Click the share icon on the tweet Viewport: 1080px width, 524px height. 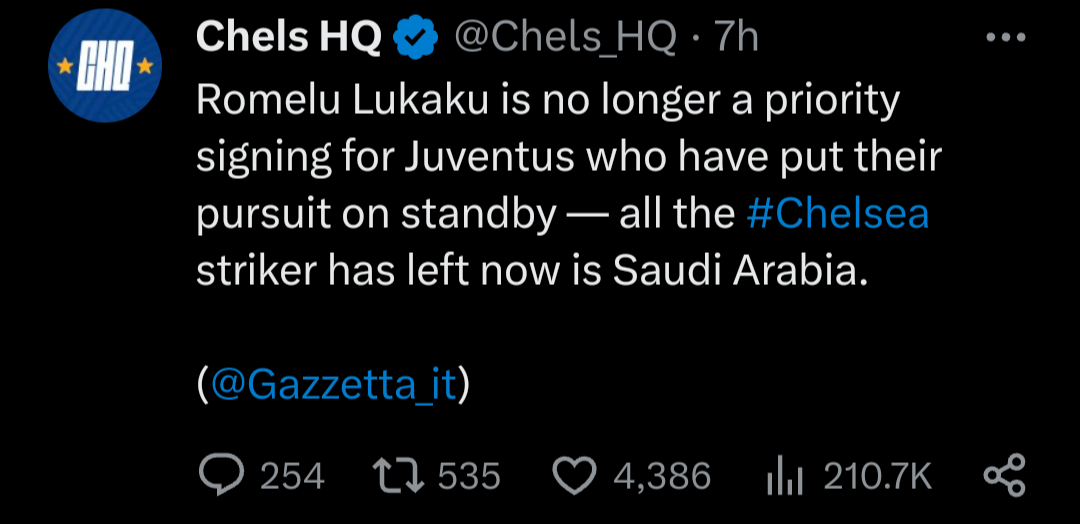1004,476
